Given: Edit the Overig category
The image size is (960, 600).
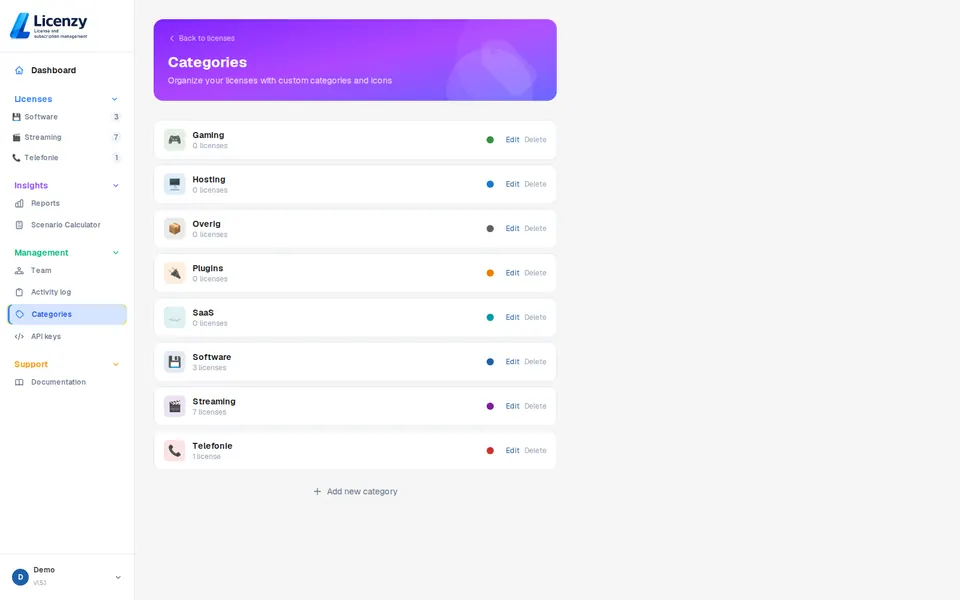Looking at the screenshot, I should click(512, 228).
